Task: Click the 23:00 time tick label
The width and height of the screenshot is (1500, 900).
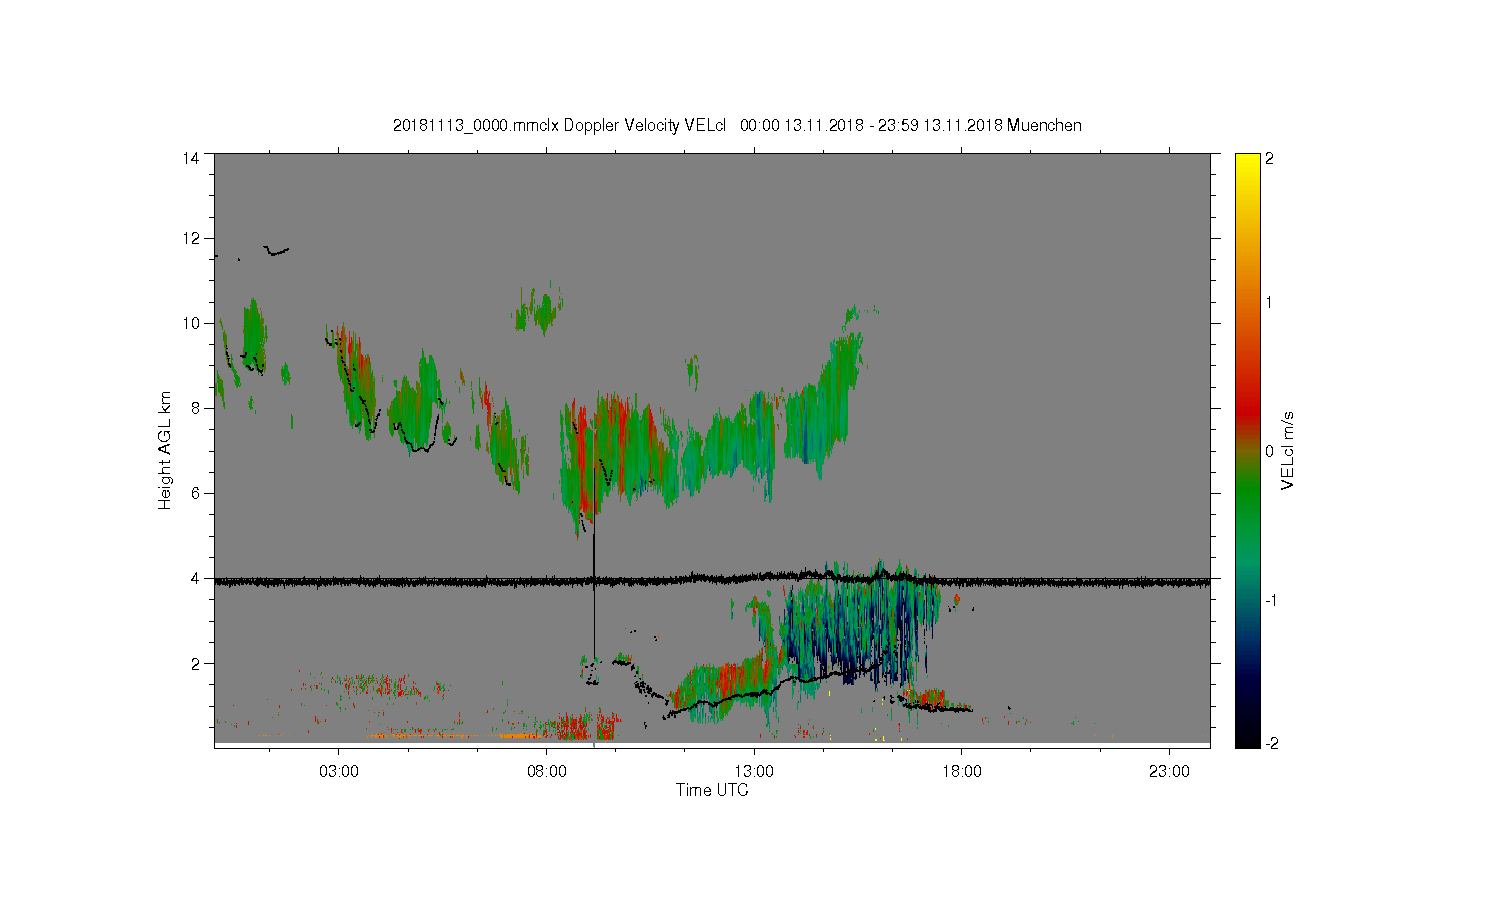Action: [1169, 772]
